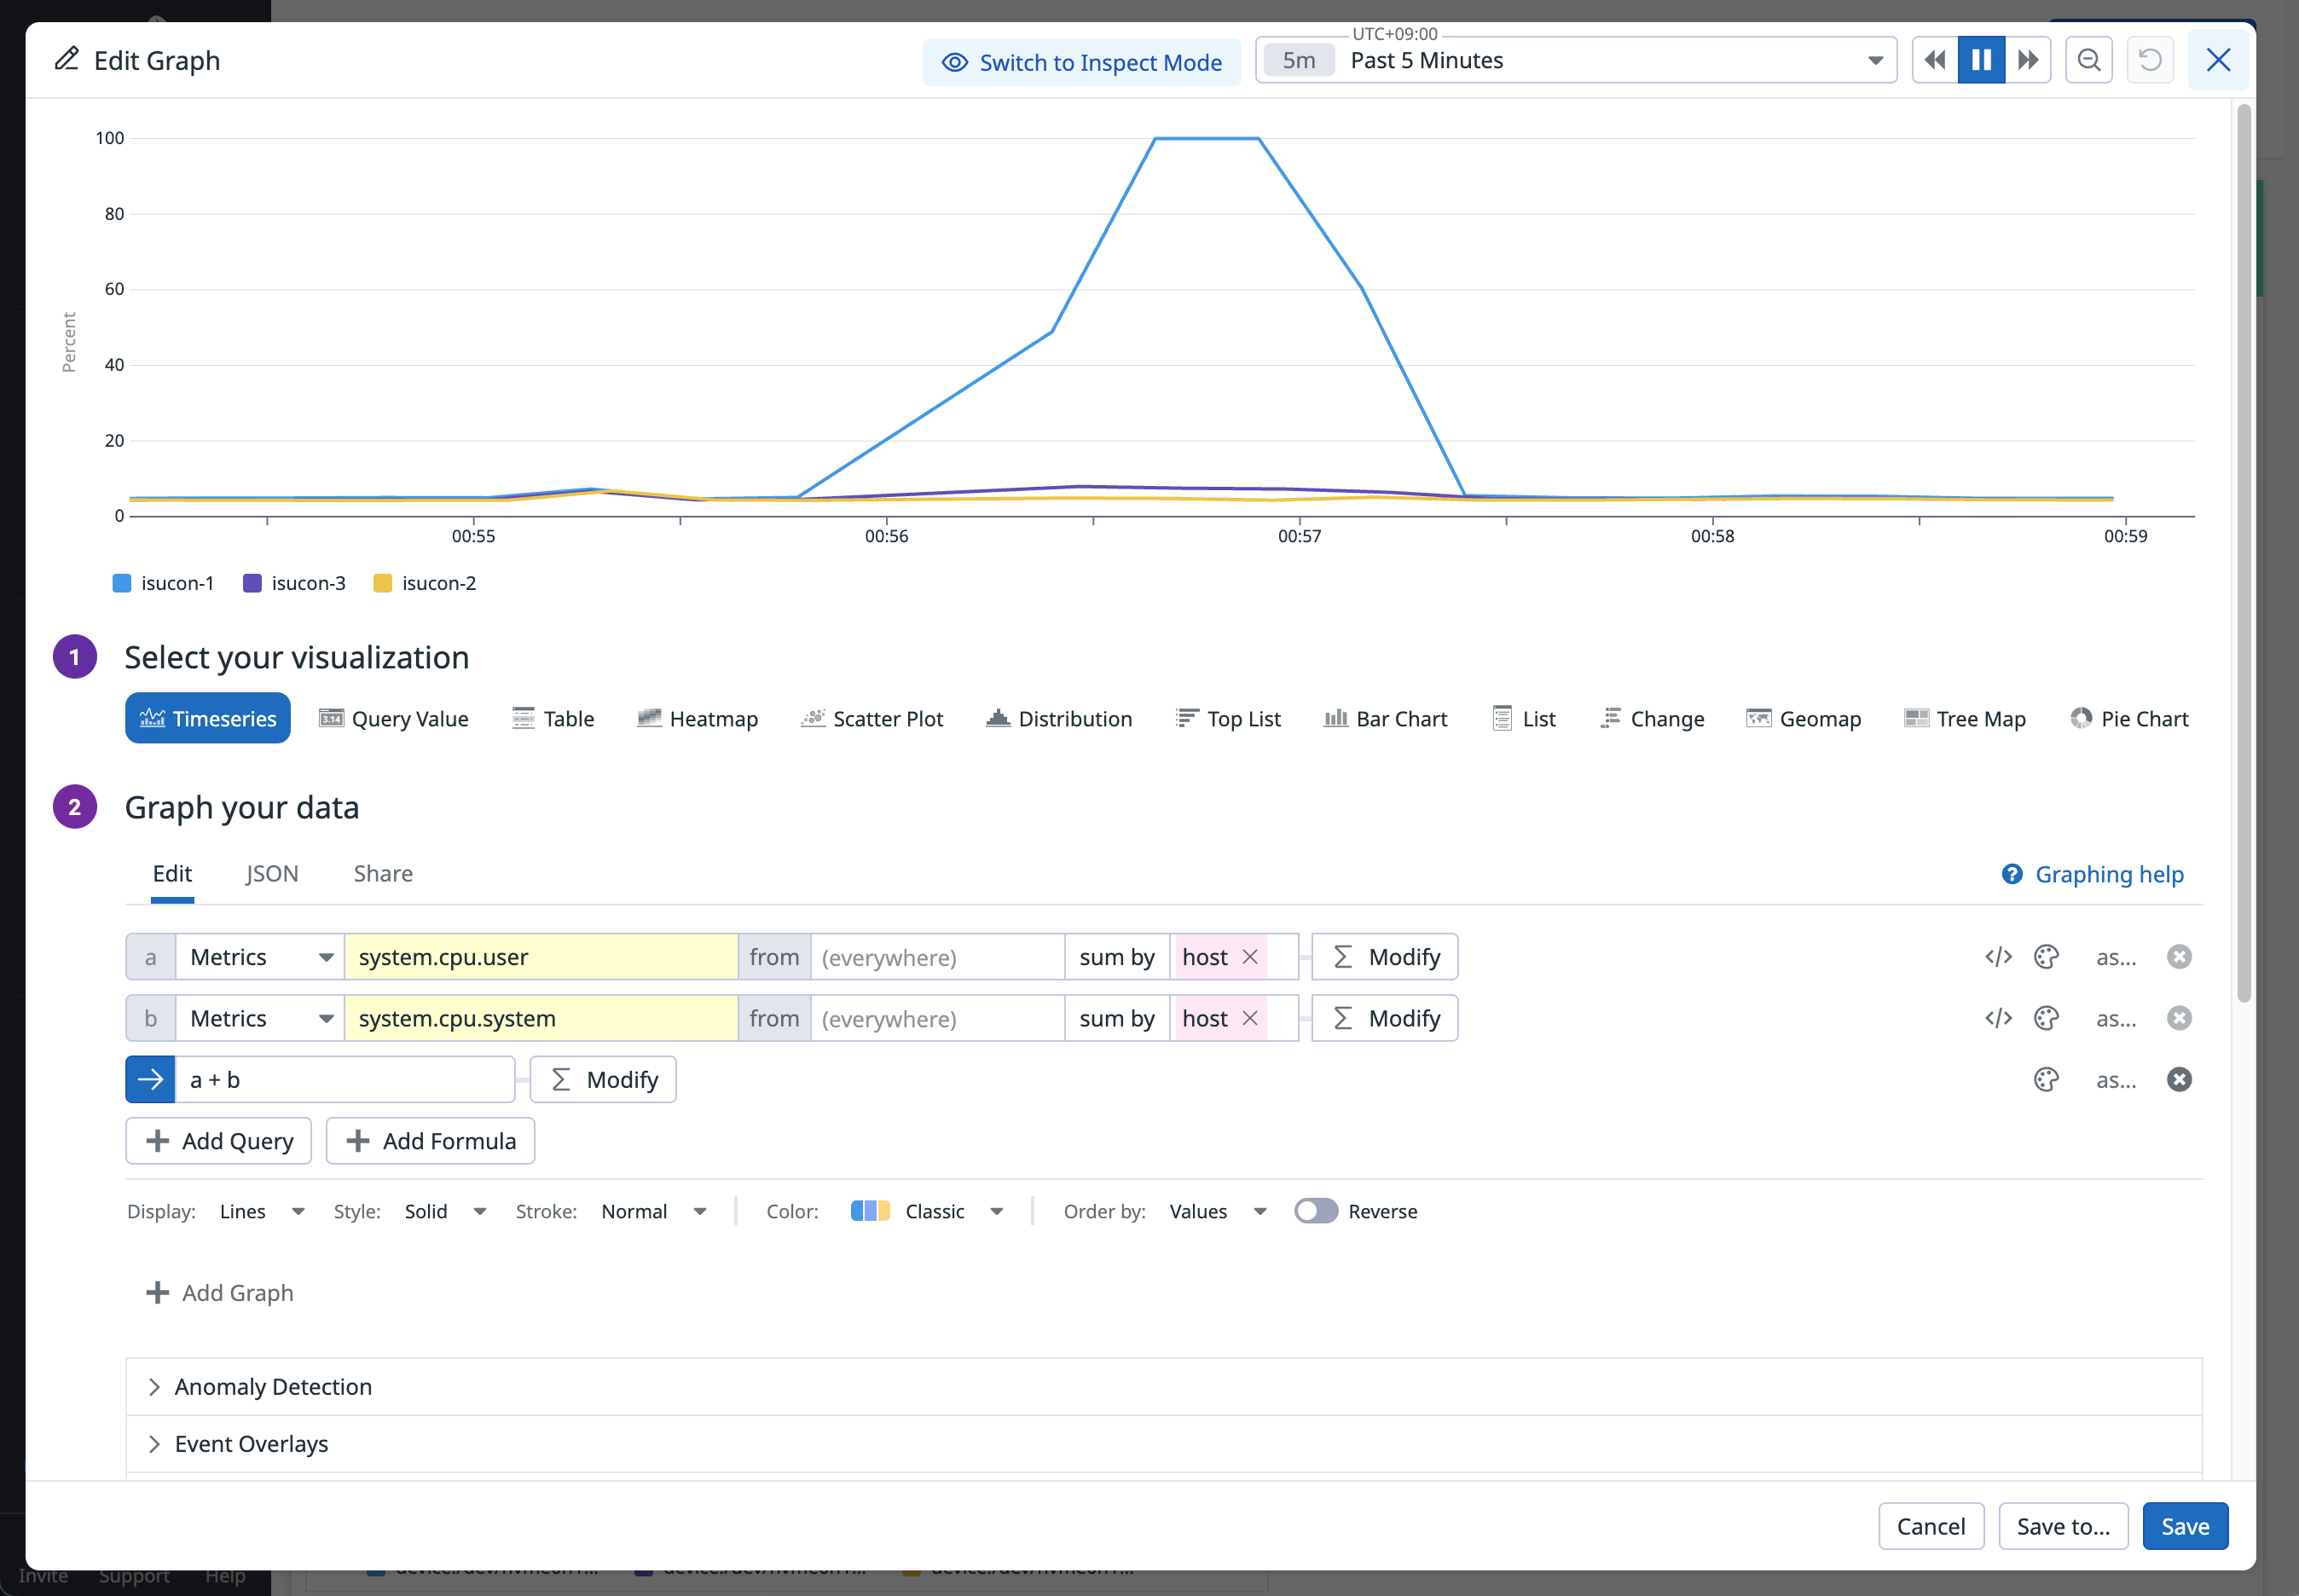Open palette styling for query b
Viewport: 2299px width, 1596px height.
2045,1018
